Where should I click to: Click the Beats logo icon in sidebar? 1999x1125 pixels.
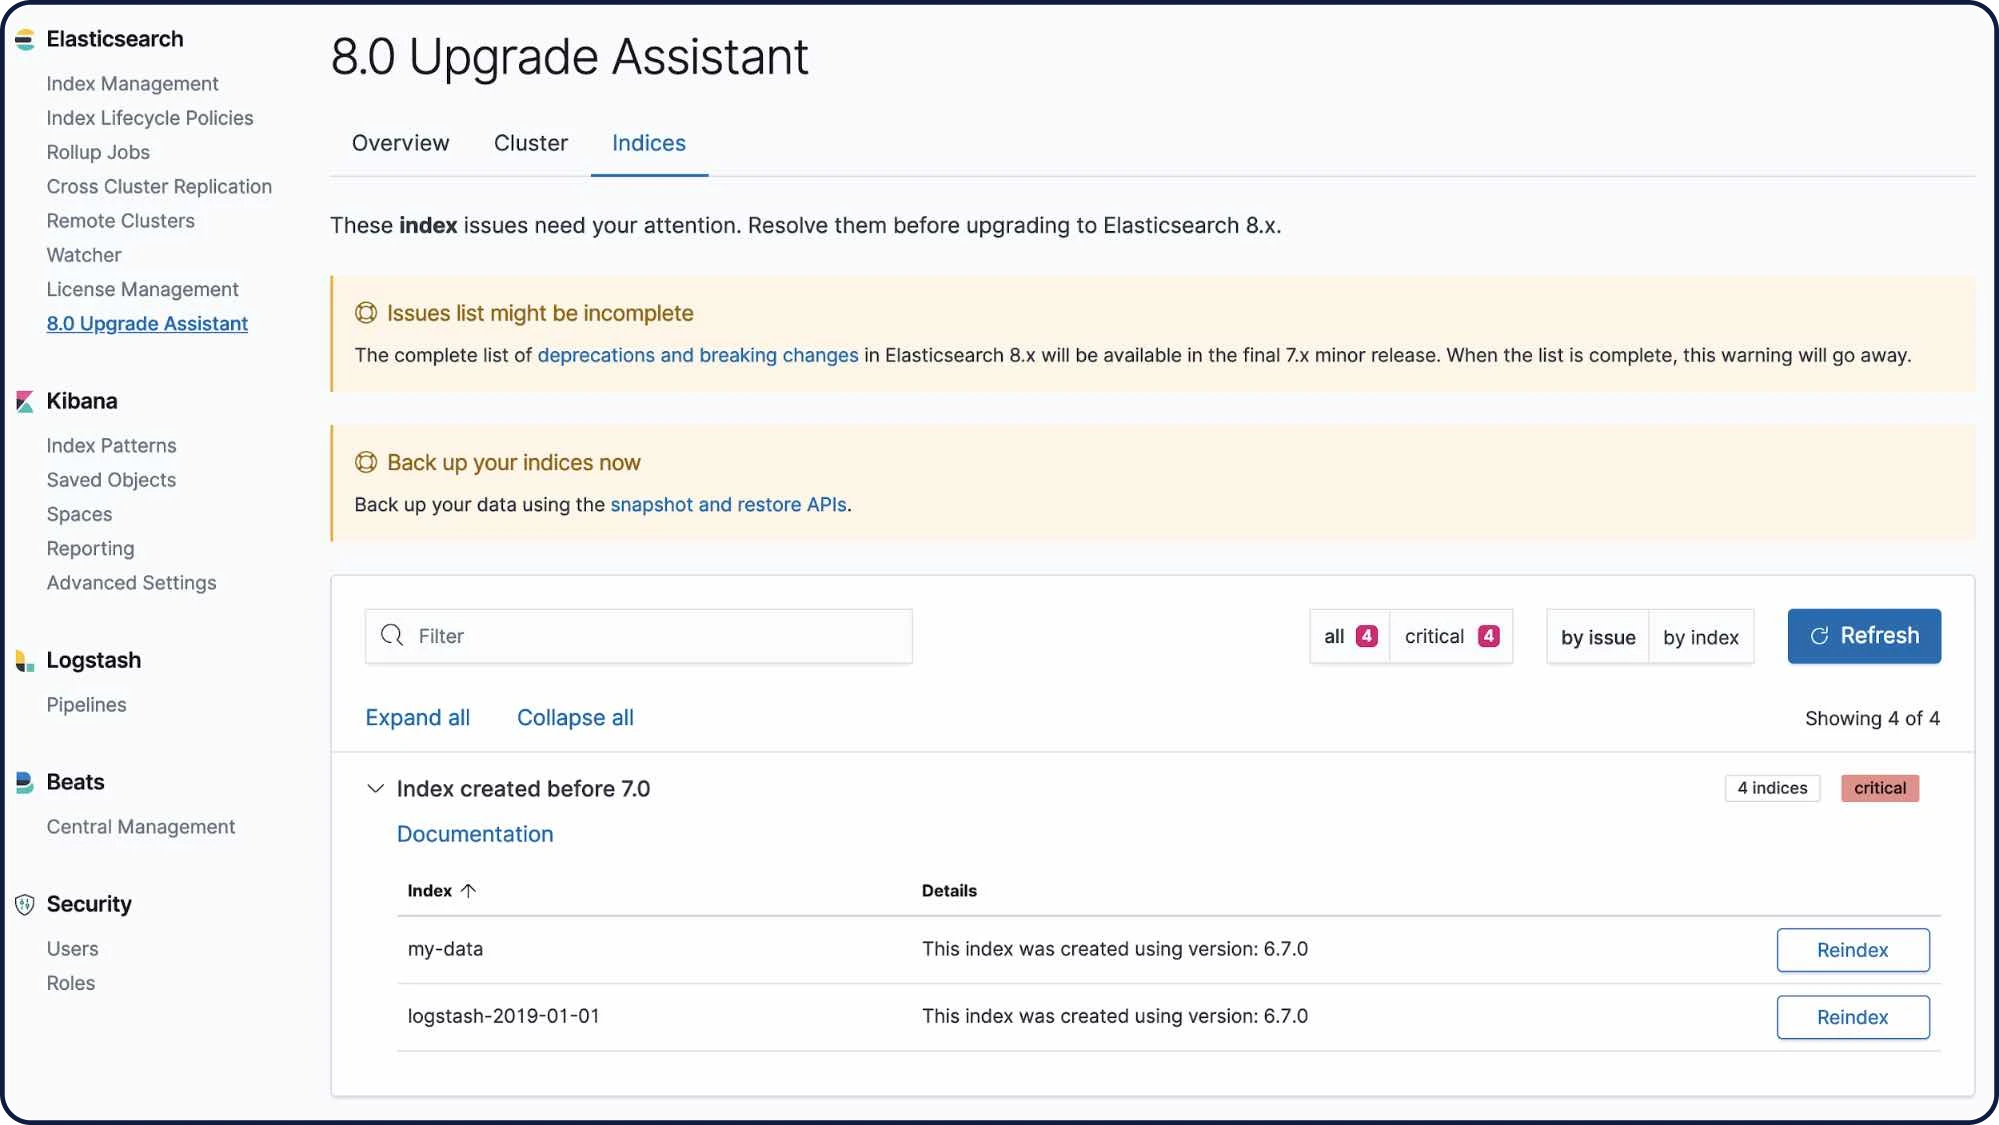[25, 783]
